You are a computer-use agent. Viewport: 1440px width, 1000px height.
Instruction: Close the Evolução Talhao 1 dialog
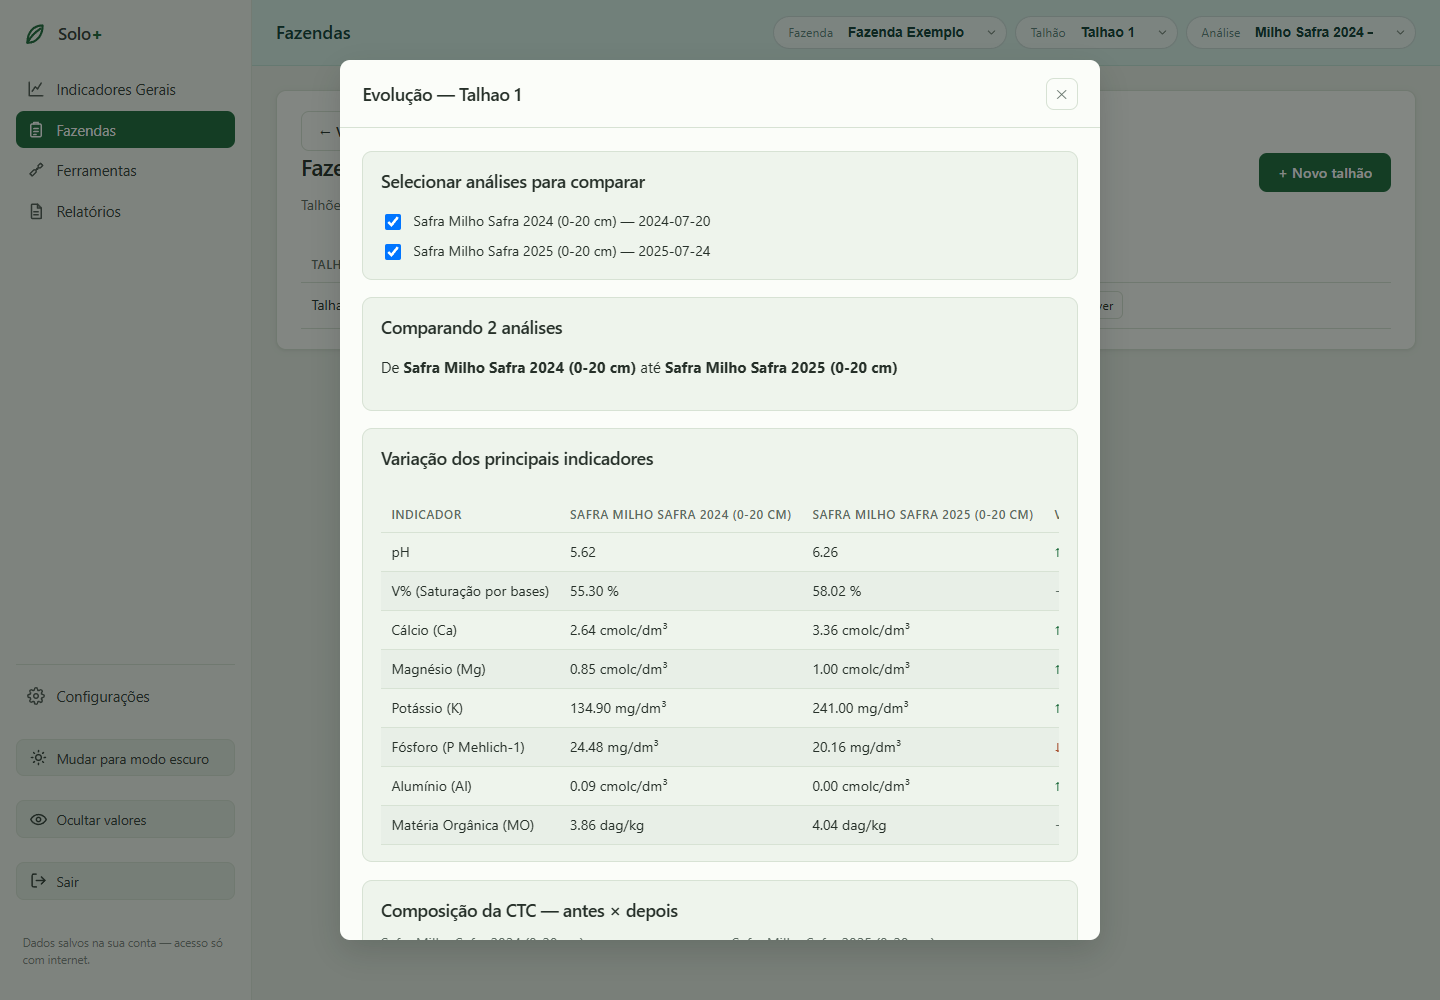(1062, 94)
